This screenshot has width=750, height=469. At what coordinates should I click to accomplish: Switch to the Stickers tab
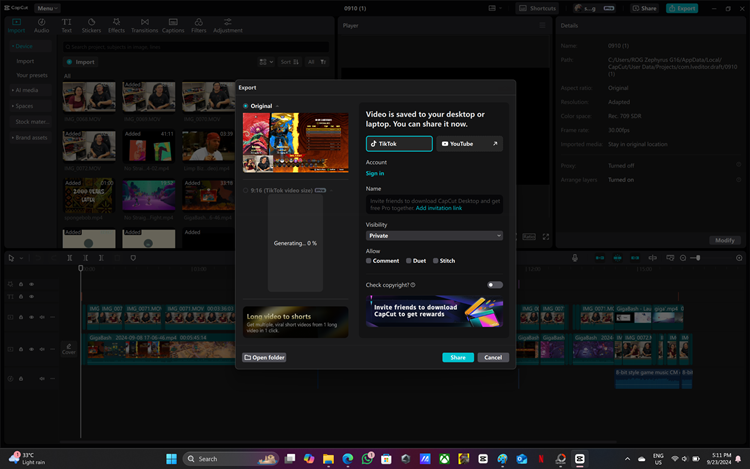[91, 26]
